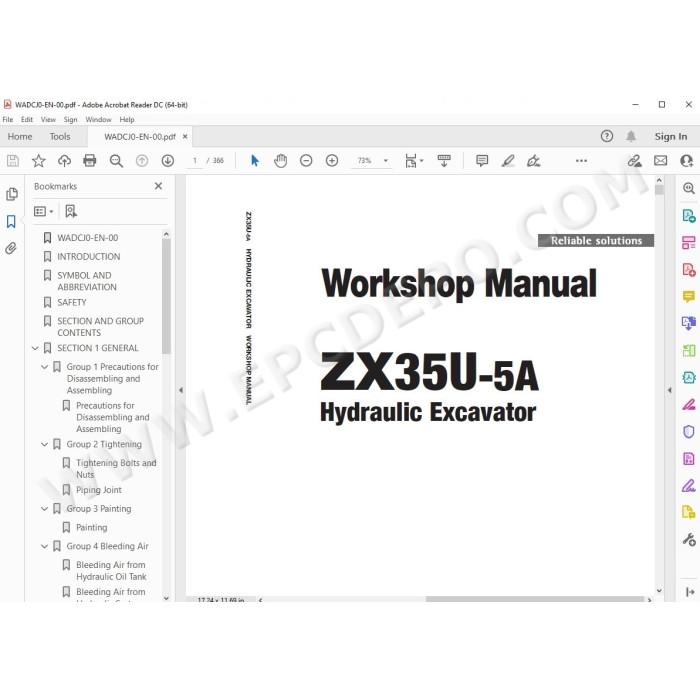Image resolution: width=700 pixels, height=700 pixels.
Task: Open the Edit menu
Action: (27, 120)
